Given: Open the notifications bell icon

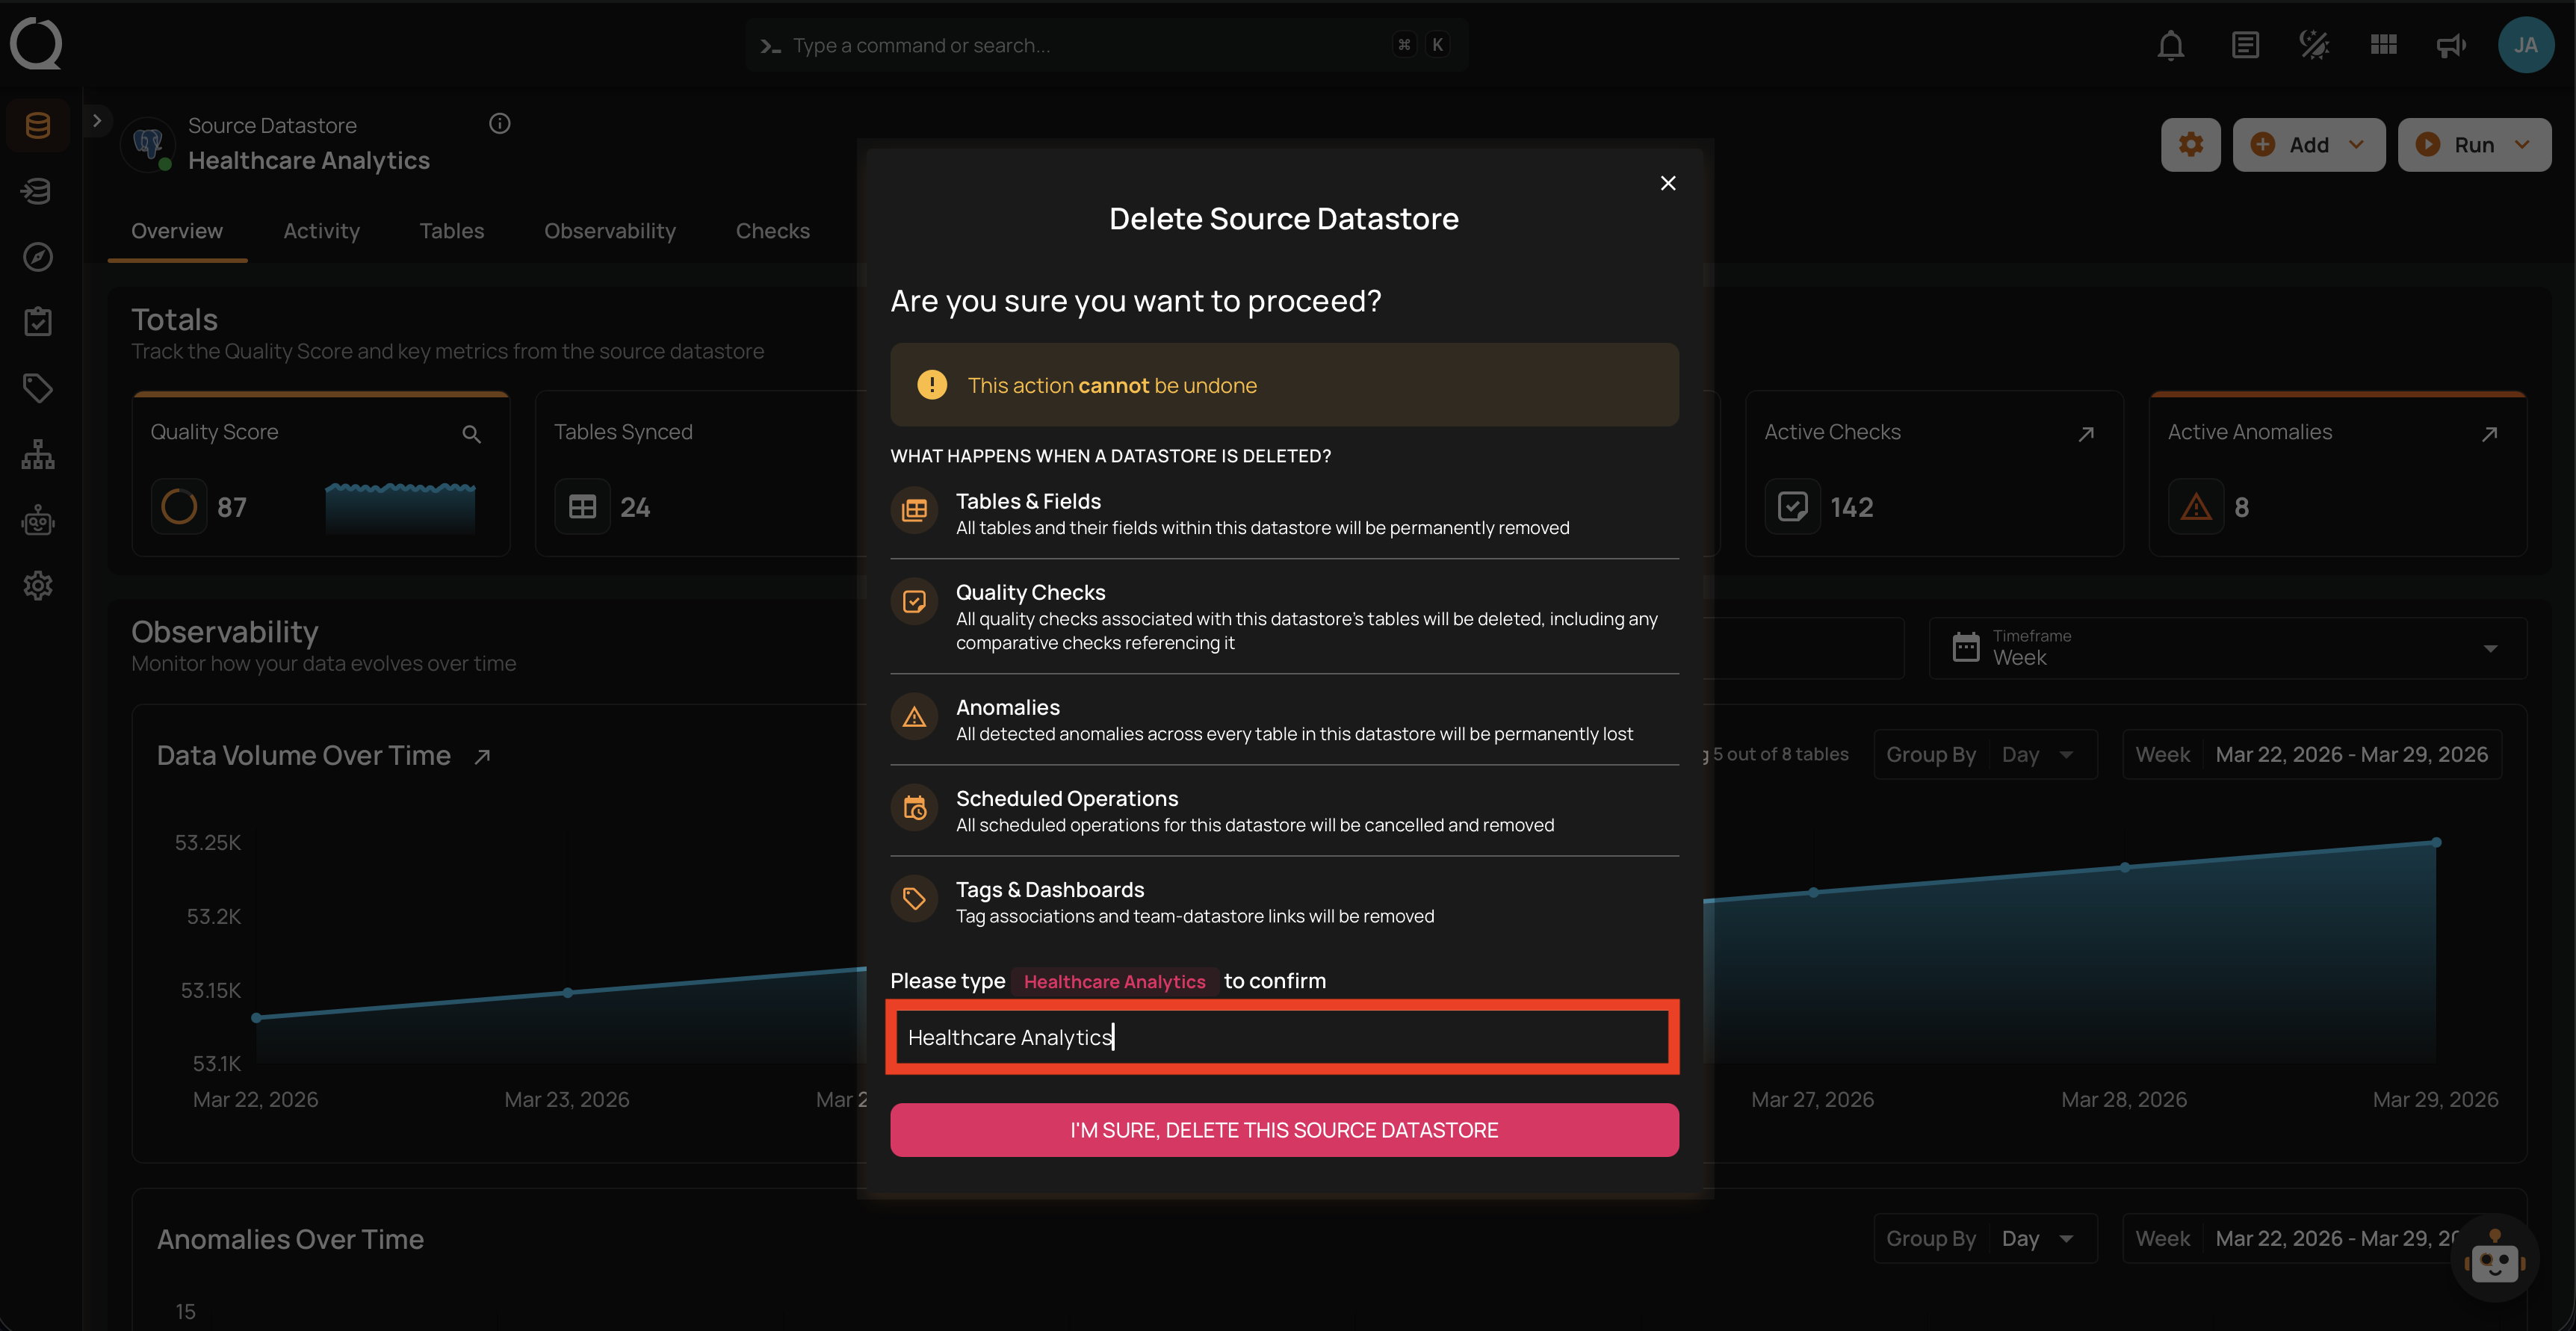Looking at the screenshot, I should (2170, 45).
